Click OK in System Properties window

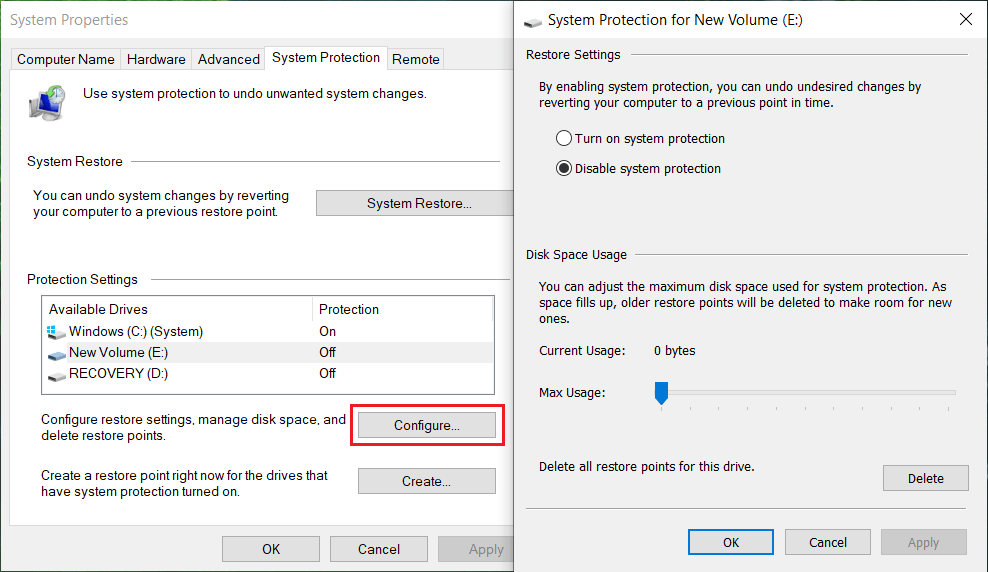[x=271, y=549]
